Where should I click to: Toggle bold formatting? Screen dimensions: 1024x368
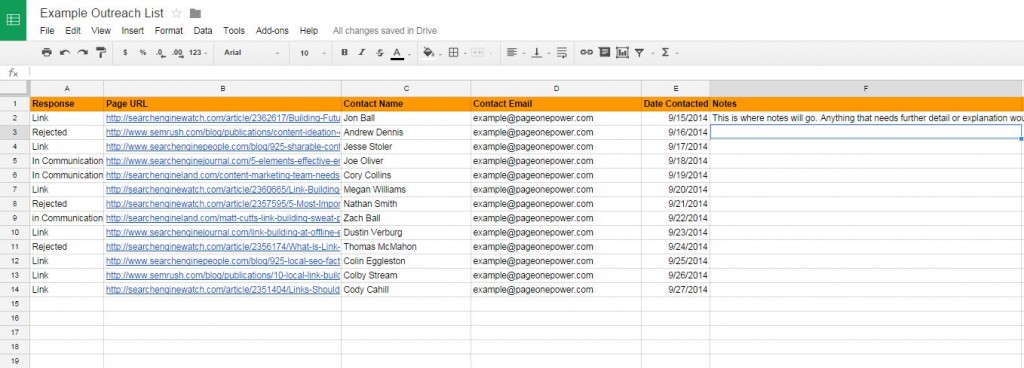(344, 53)
